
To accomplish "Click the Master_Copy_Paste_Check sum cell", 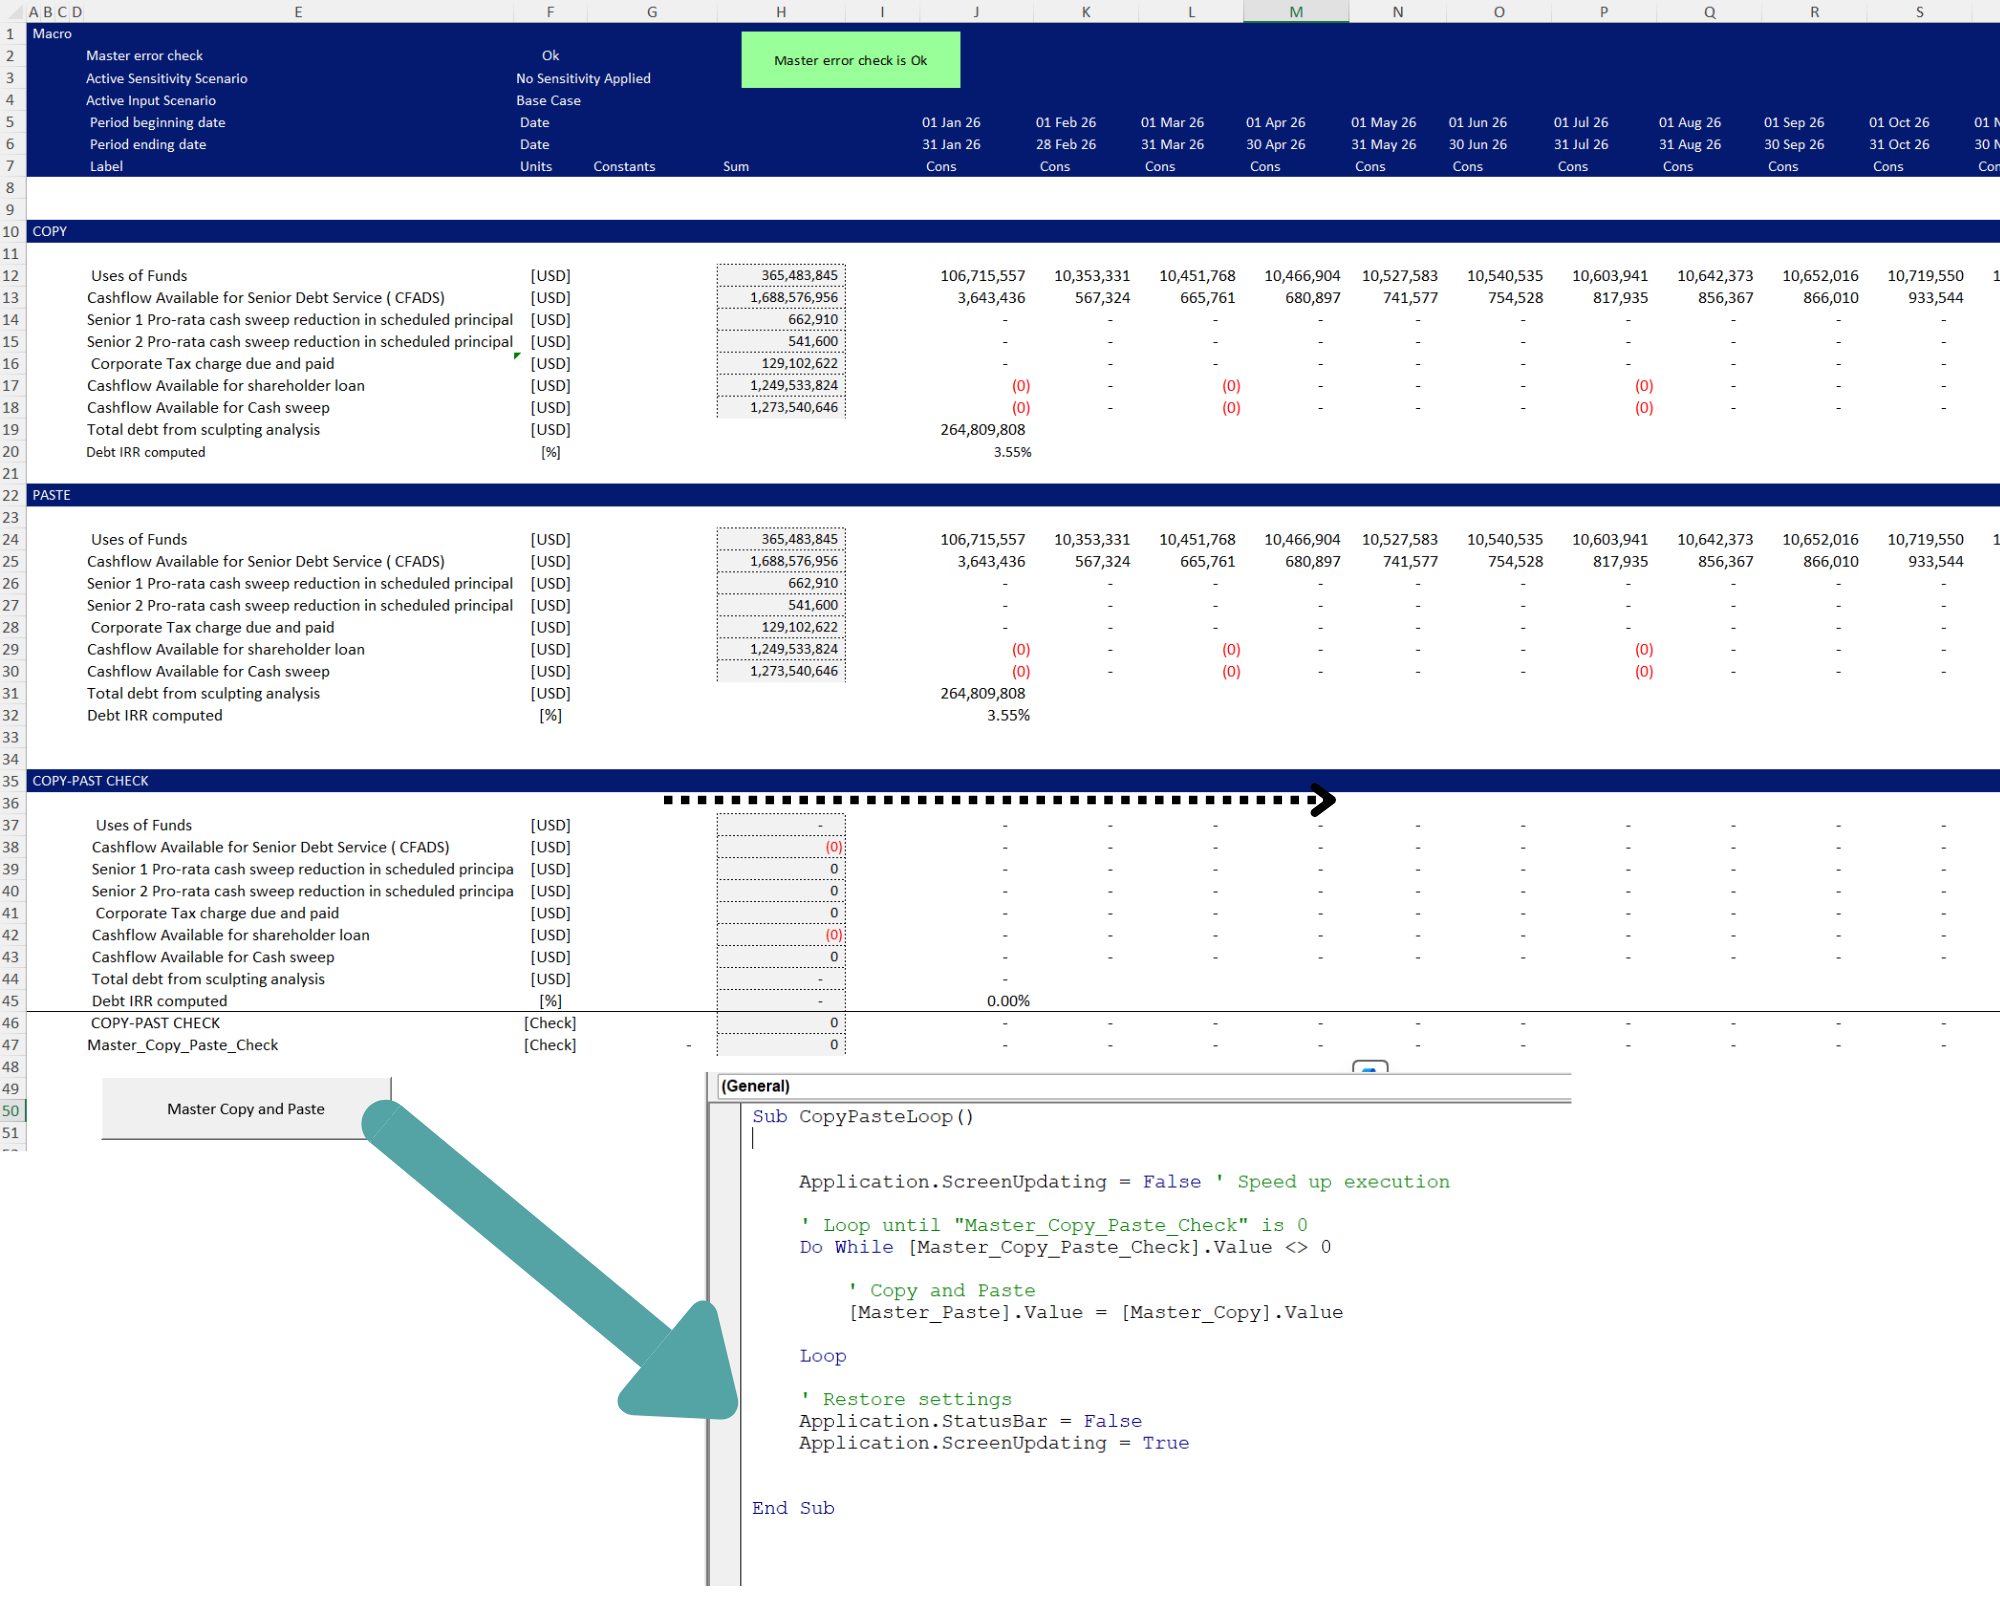I will coord(781,1045).
